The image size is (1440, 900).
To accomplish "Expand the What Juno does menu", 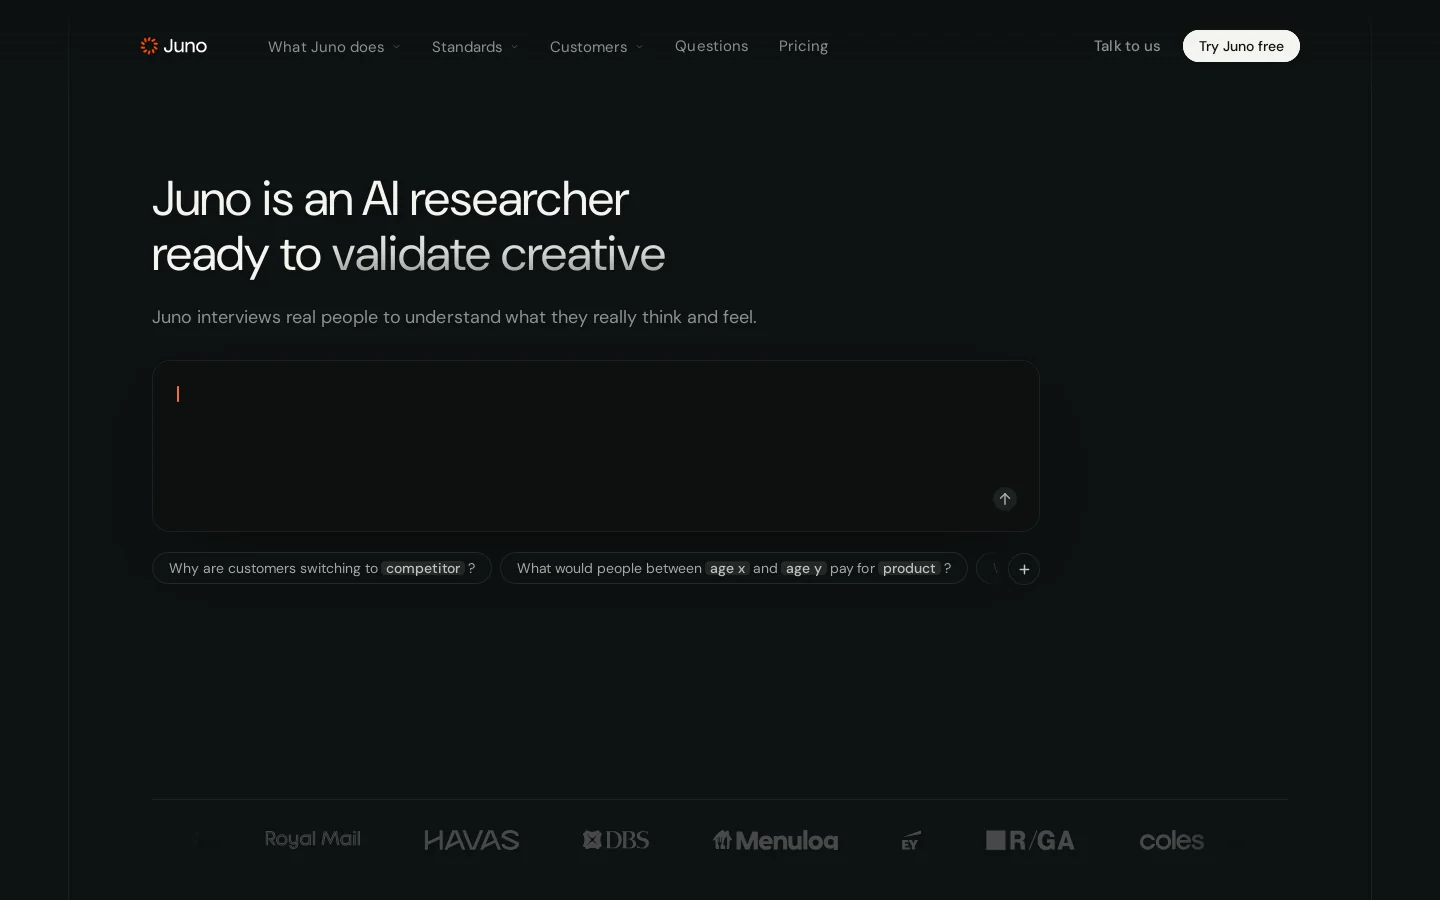I will pos(334,47).
